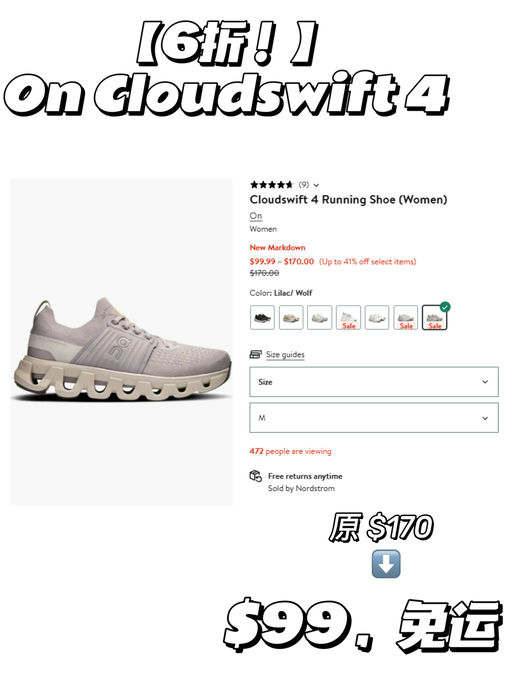Click the blue down arrow emoji

pyautogui.click(x=386, y=564)
